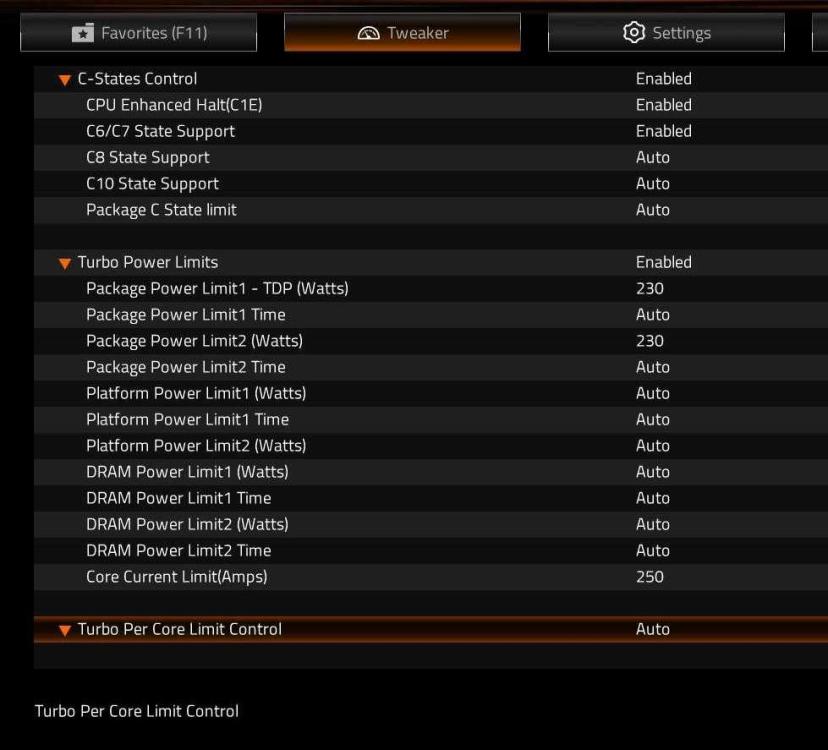Toggle CPU Enhanced Halt(C1E) Enabled value
The width and height of the screenshot is (828, 750).
pos(663,105)
